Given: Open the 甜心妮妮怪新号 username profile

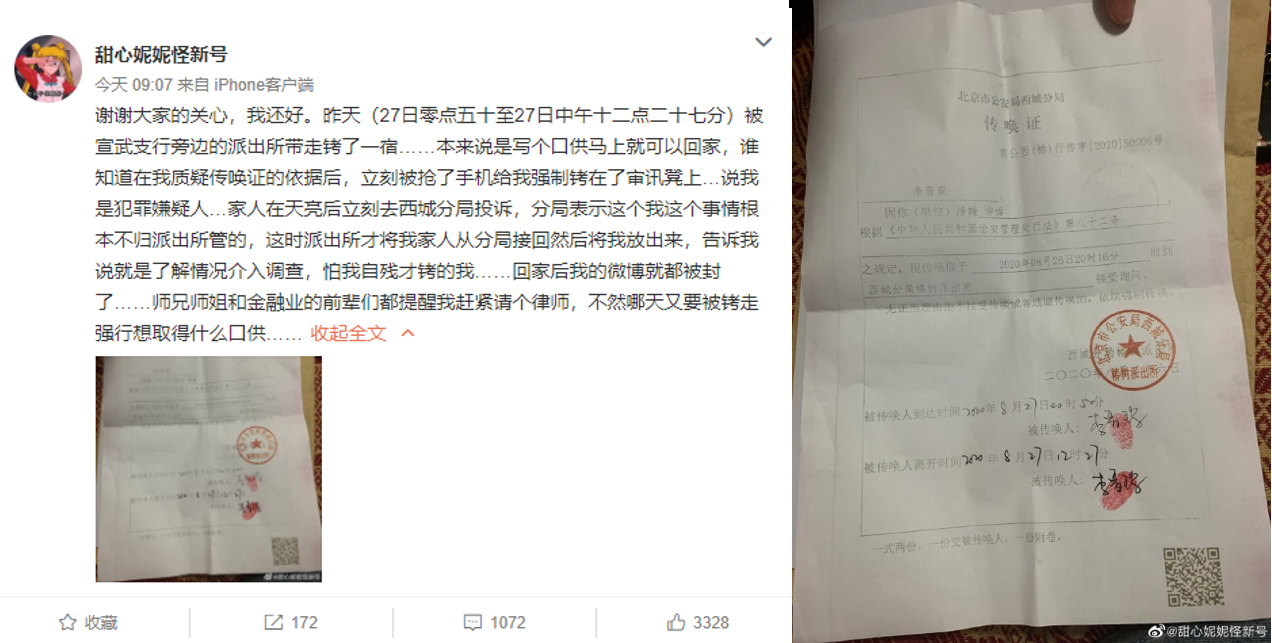Looking at the screenshot, I should pyautogui.click(x=161, y=54).
